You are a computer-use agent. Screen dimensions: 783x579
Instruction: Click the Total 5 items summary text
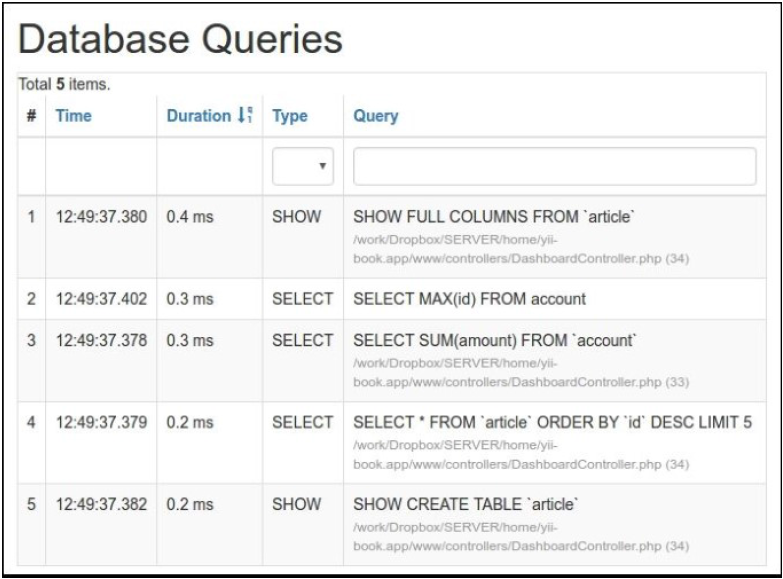(64, 84)
